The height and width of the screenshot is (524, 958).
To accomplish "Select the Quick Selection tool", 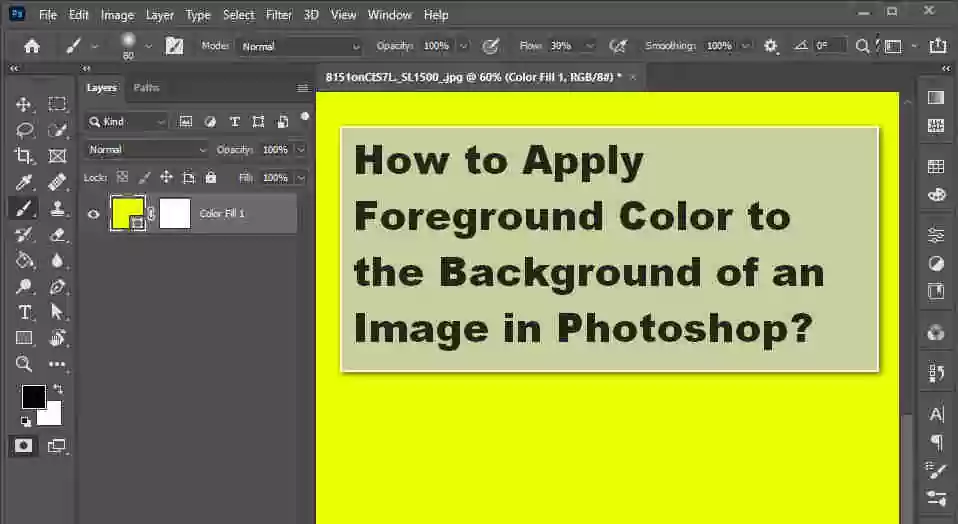I will pos(57,130).
